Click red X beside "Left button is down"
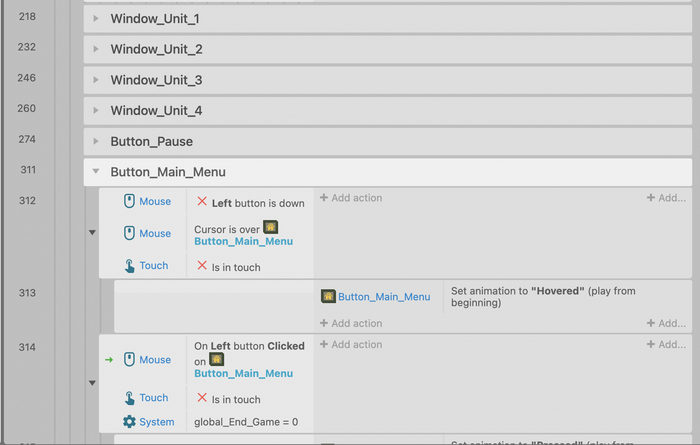 coord(202,203)
